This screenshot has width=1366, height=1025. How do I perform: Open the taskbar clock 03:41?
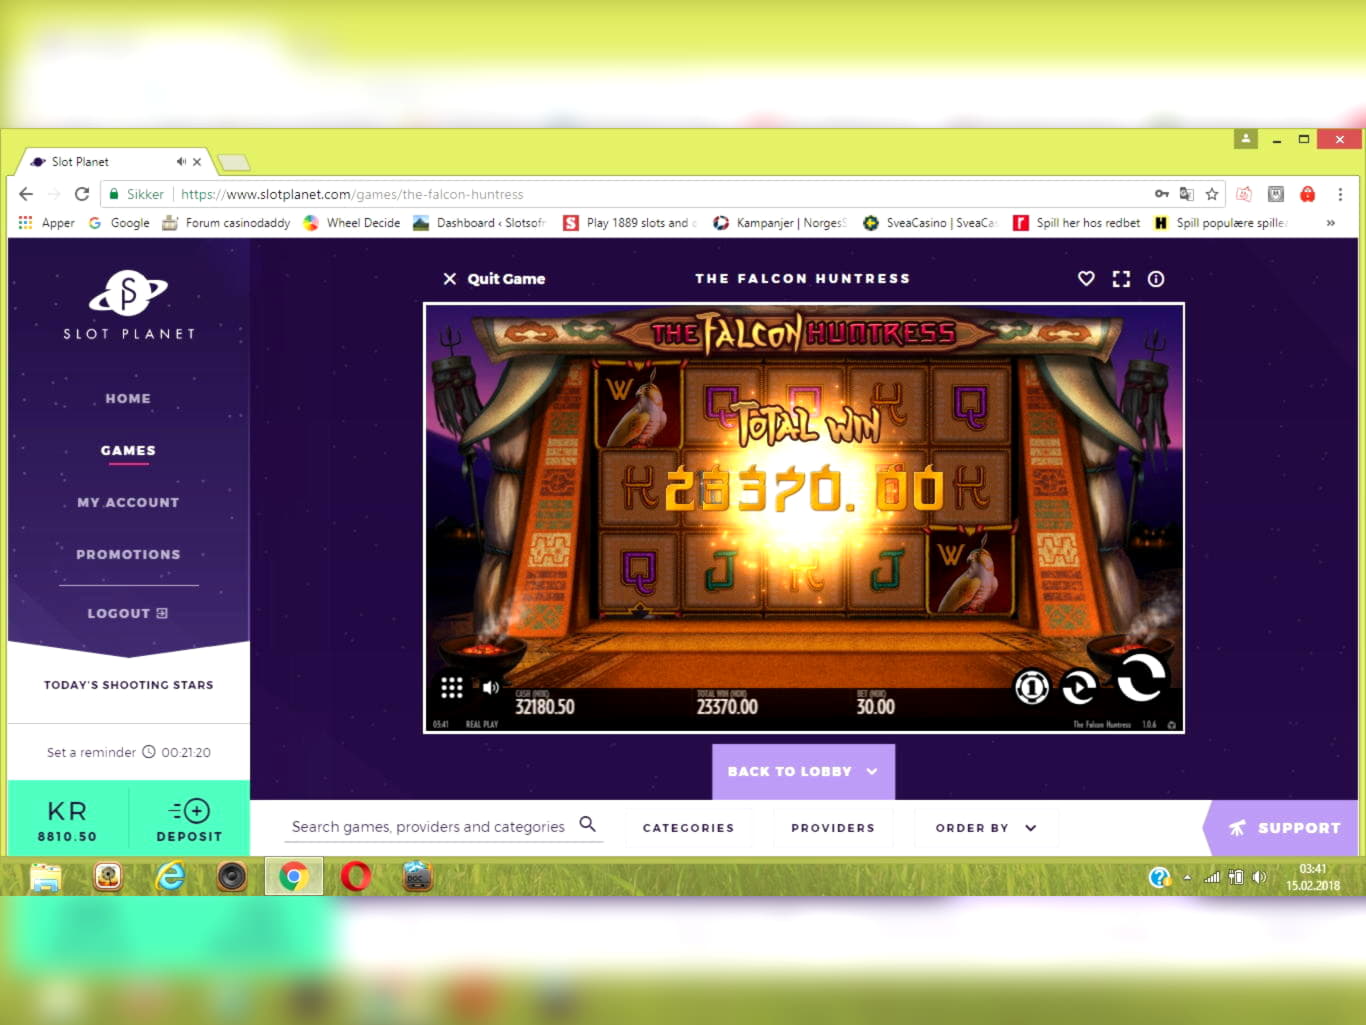pyautogui.click(x=1313, y=877)
